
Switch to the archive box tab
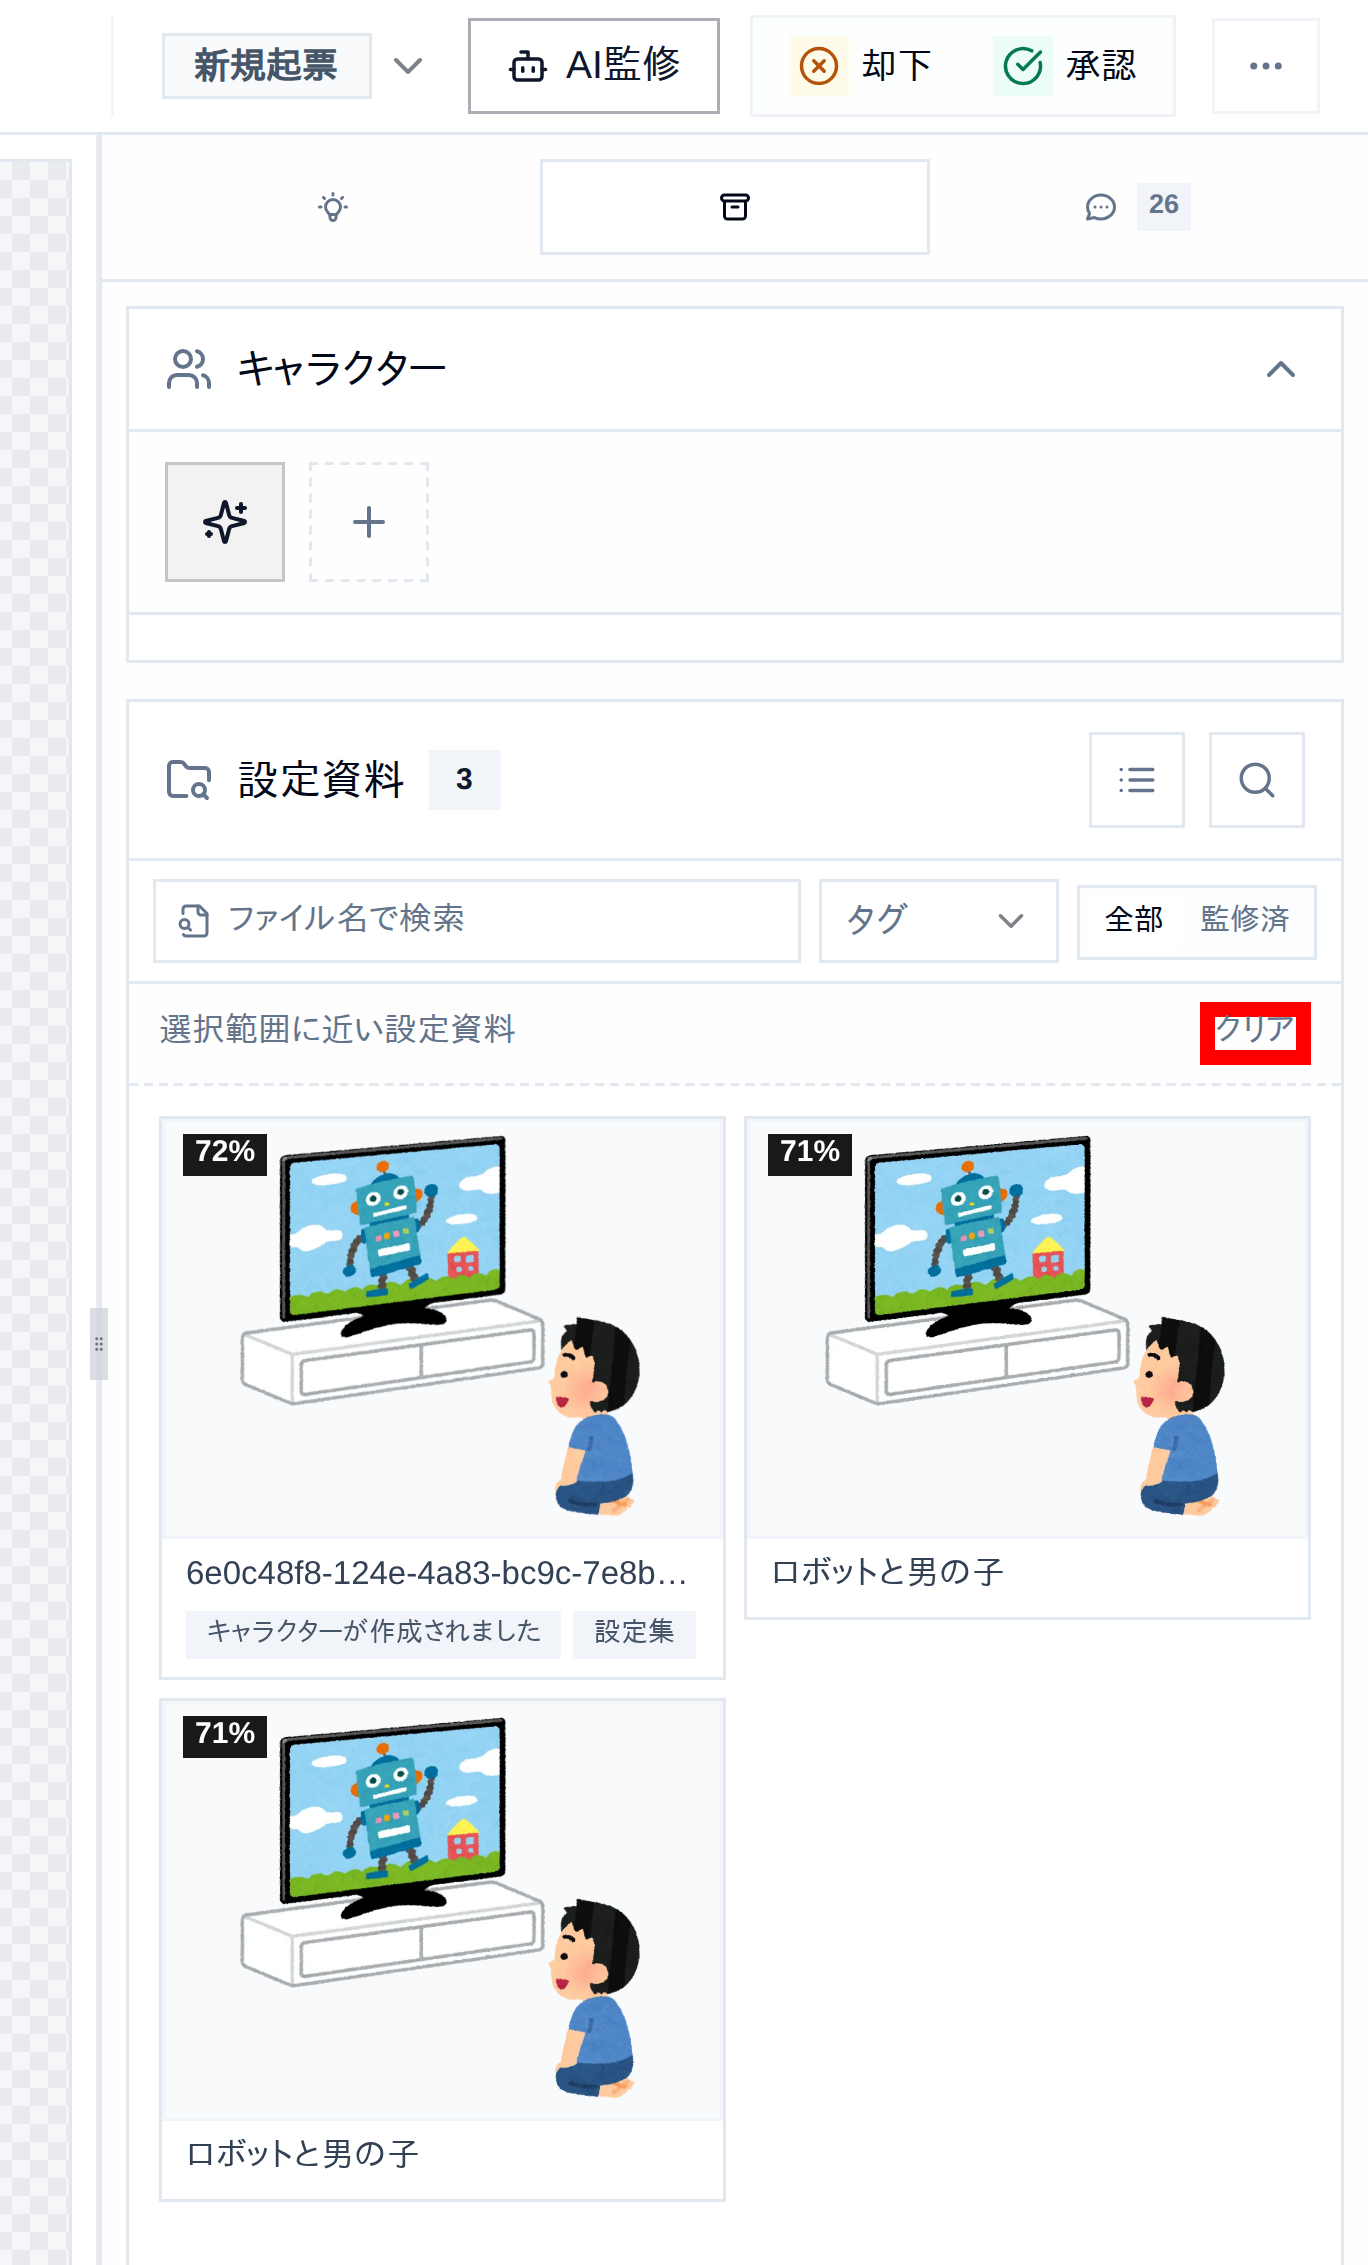click(x=735, y=207)
